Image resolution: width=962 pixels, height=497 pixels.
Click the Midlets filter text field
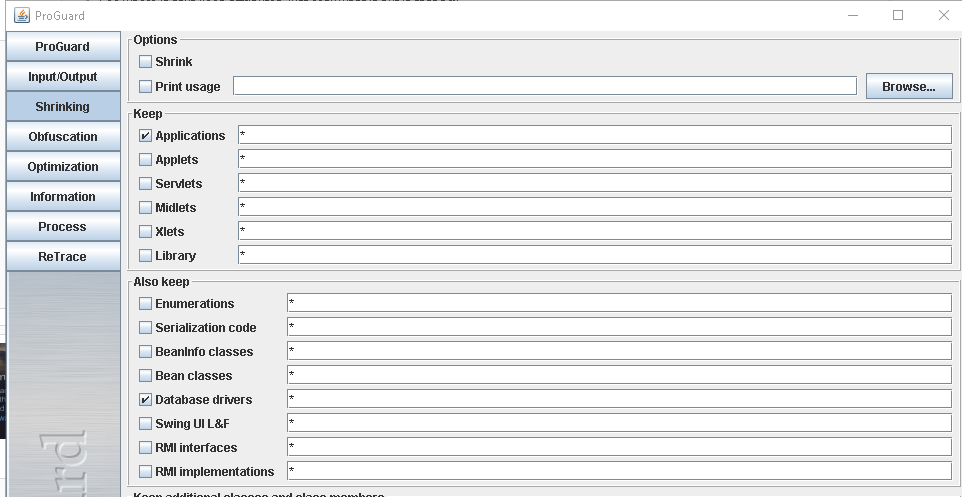[595, 207]
